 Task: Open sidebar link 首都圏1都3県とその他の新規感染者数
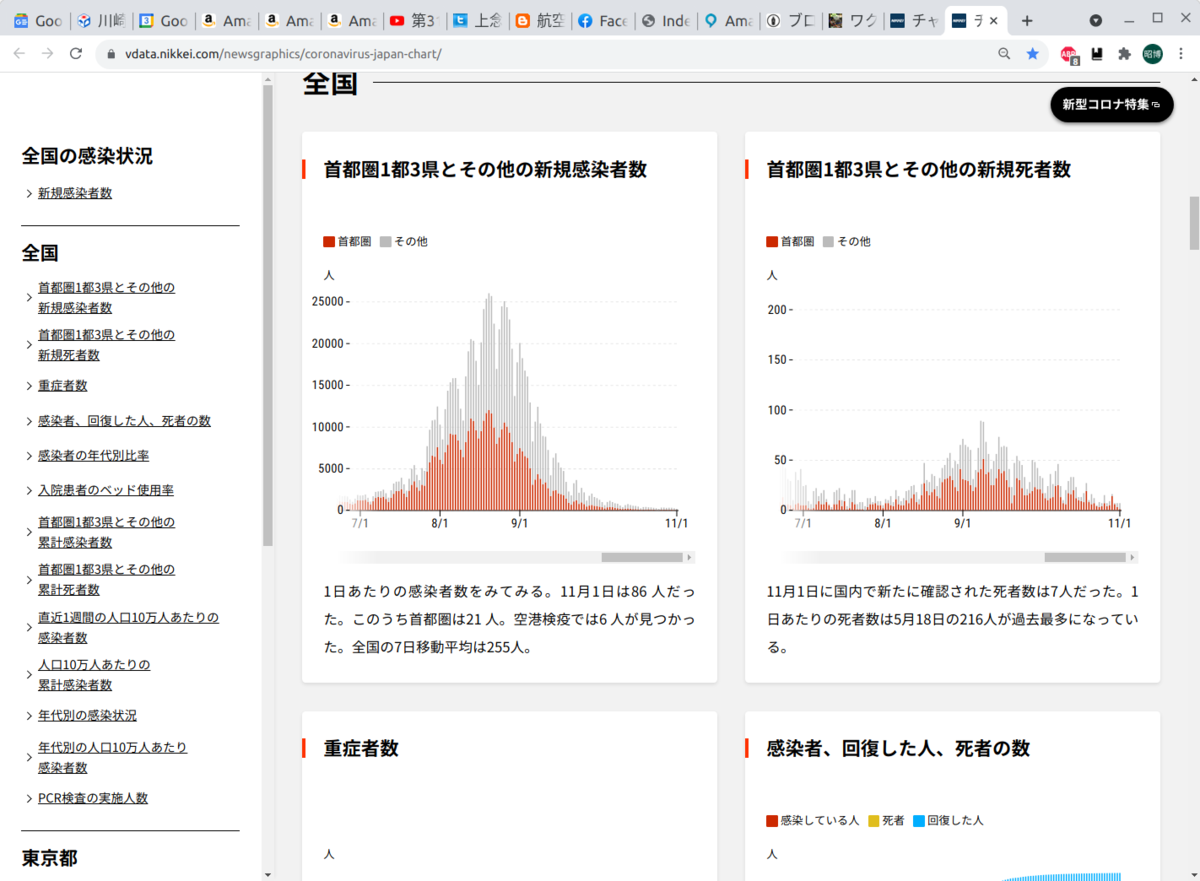pyautogui.click(x=106, y=298)
